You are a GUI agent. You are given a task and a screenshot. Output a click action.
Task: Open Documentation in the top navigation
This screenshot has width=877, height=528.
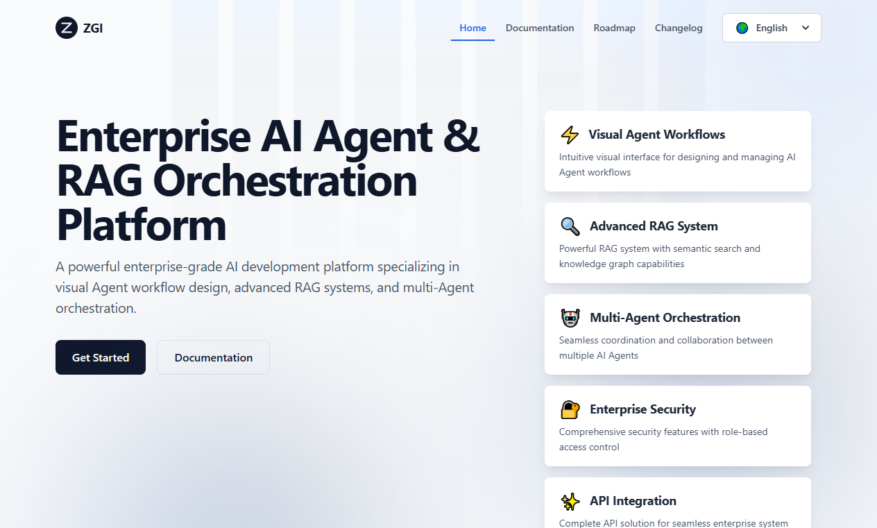(540, 28)
